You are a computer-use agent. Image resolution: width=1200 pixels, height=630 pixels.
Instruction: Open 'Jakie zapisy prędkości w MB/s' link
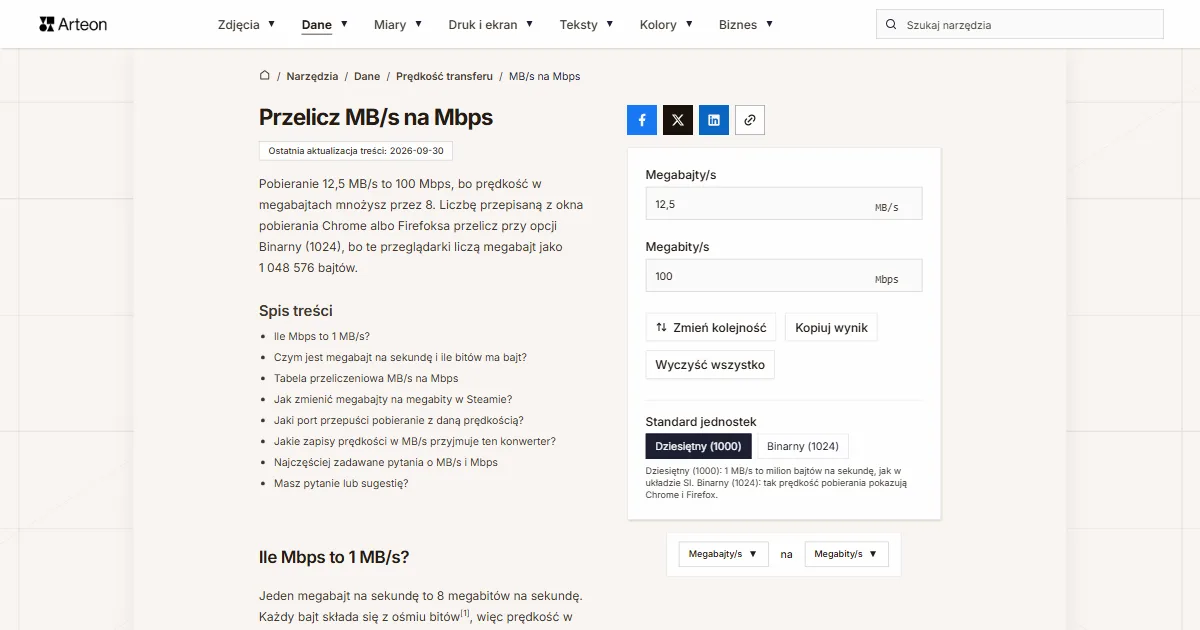pos(415,441)
